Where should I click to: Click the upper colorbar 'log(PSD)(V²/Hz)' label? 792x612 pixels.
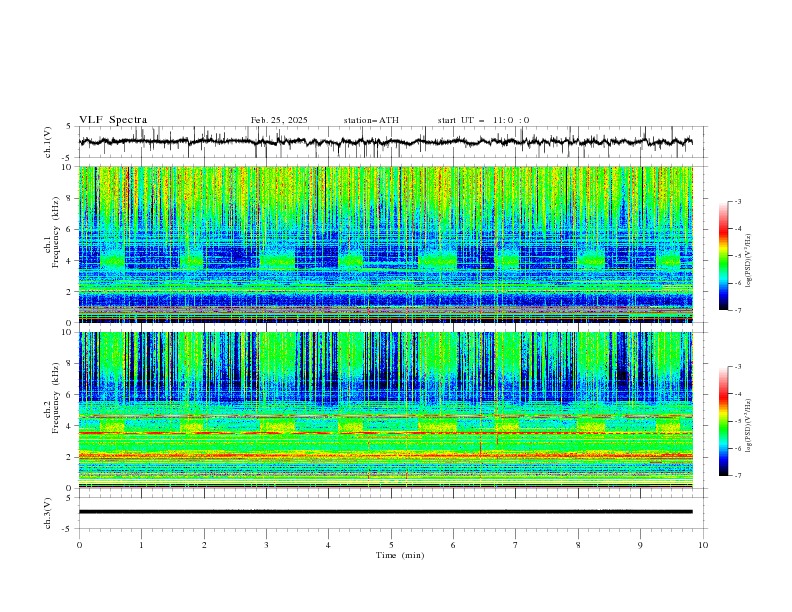point(749,260)
